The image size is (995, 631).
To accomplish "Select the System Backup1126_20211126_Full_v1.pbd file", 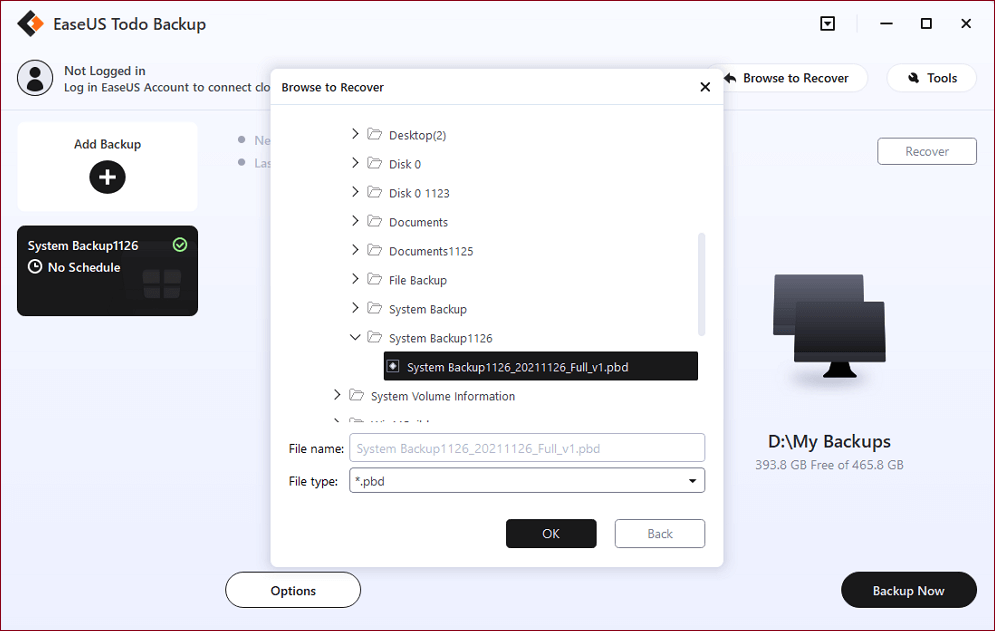I will [x=517, y=367].
